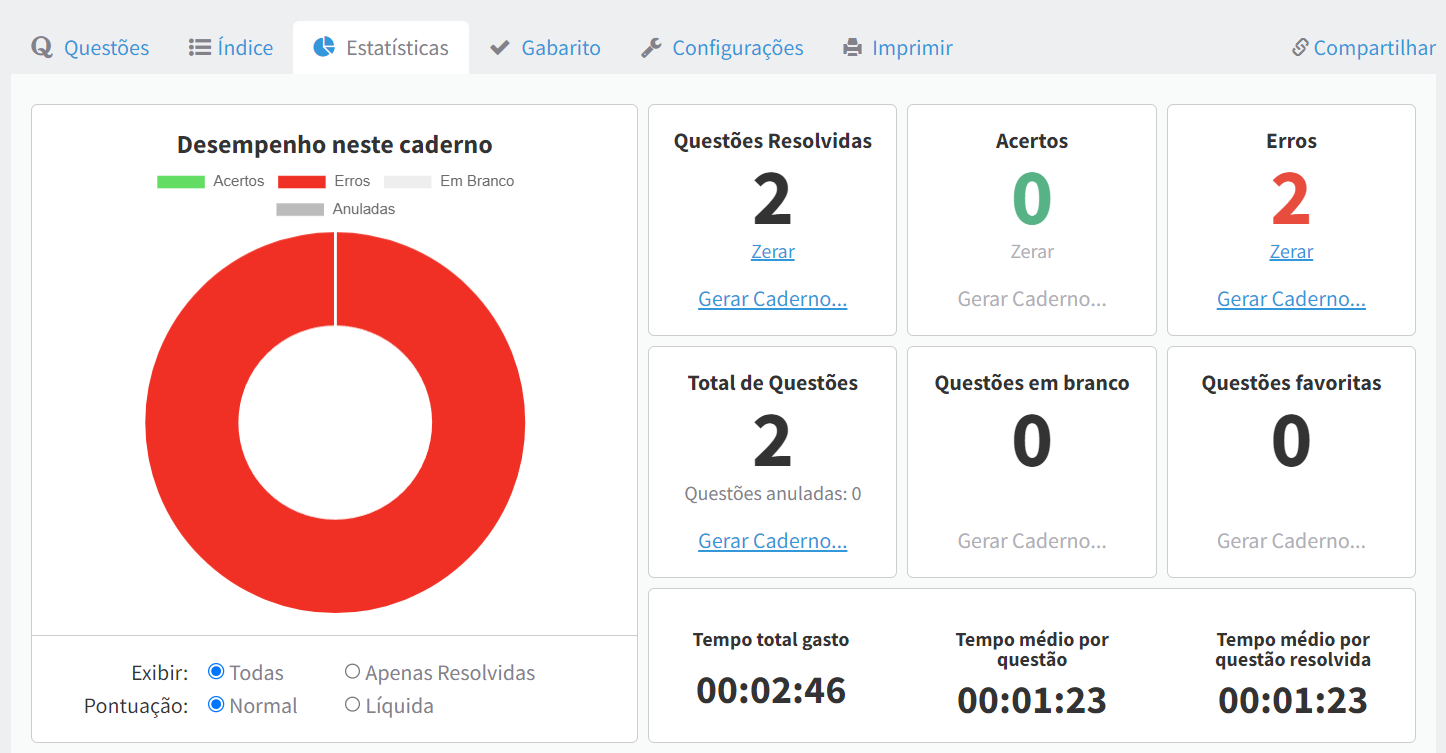Open Gerar Caderno under Erros
The width and height of the screenshot is (1446, 753).
tap(1291, 299)
